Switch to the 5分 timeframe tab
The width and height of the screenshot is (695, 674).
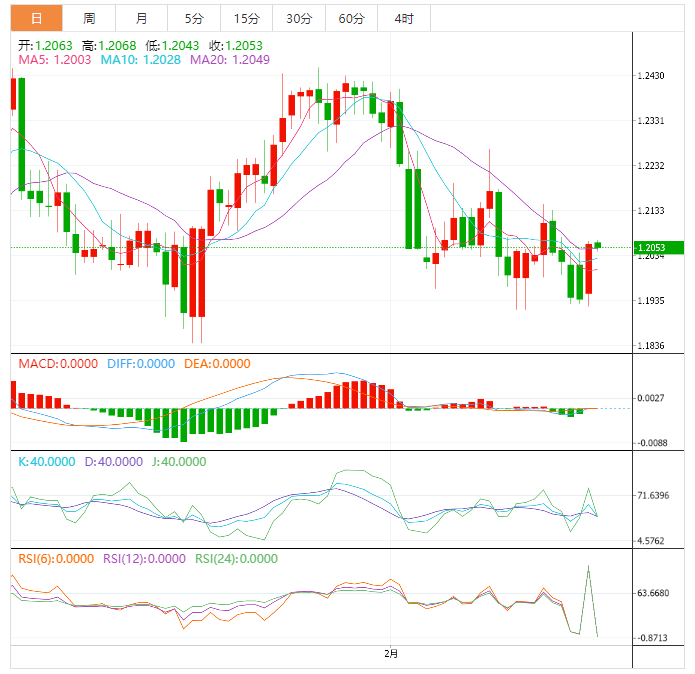[193, 18]
